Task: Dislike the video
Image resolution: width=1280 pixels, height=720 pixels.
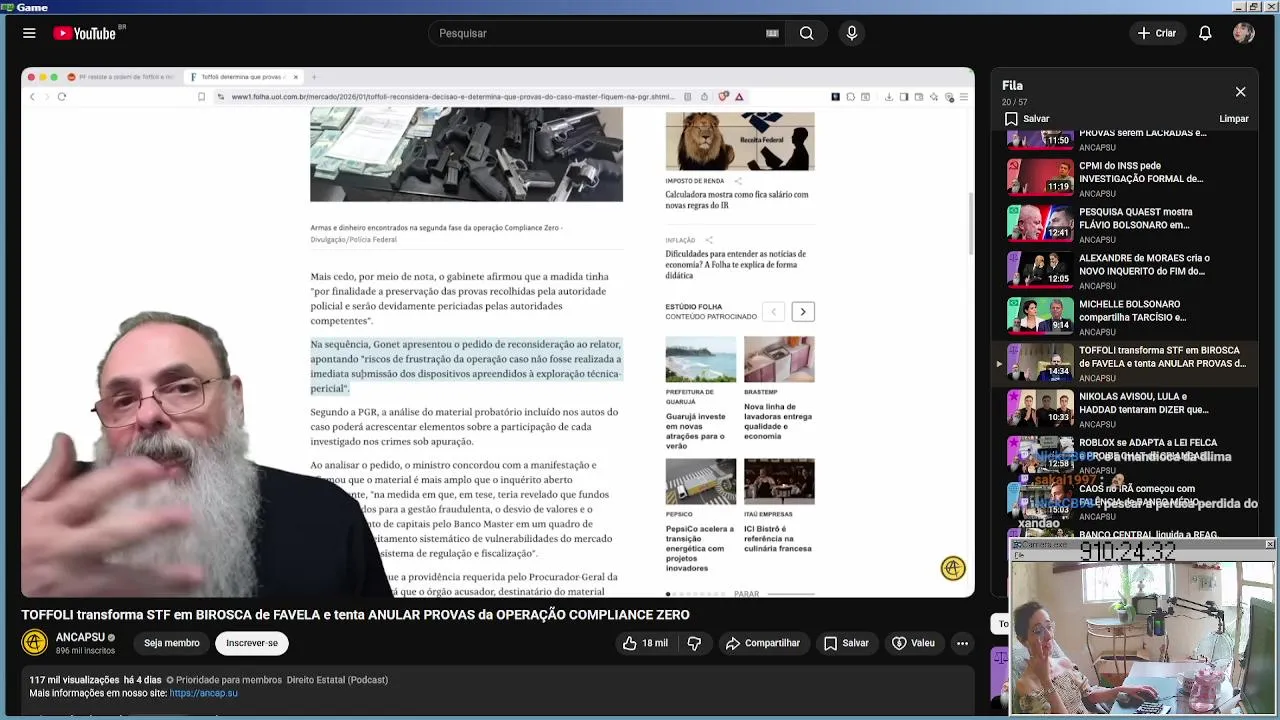Action: [694, 643]
